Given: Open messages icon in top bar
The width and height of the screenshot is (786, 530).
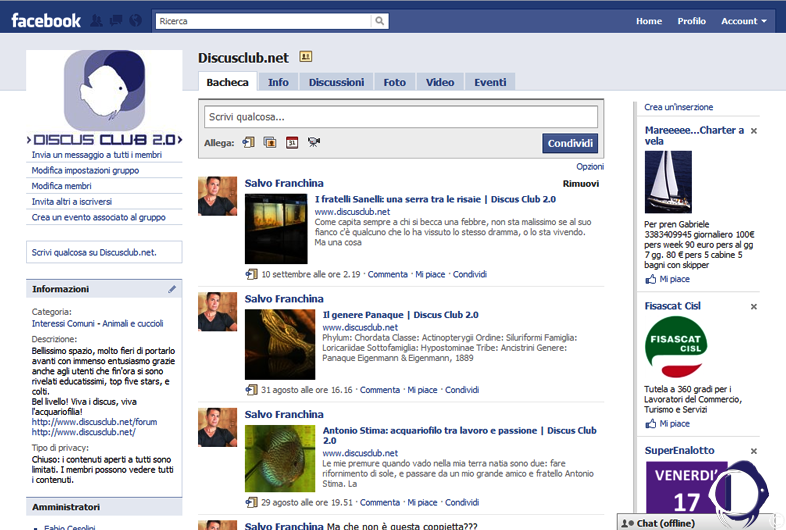Looking at the screenshot, I should (116, 21).
